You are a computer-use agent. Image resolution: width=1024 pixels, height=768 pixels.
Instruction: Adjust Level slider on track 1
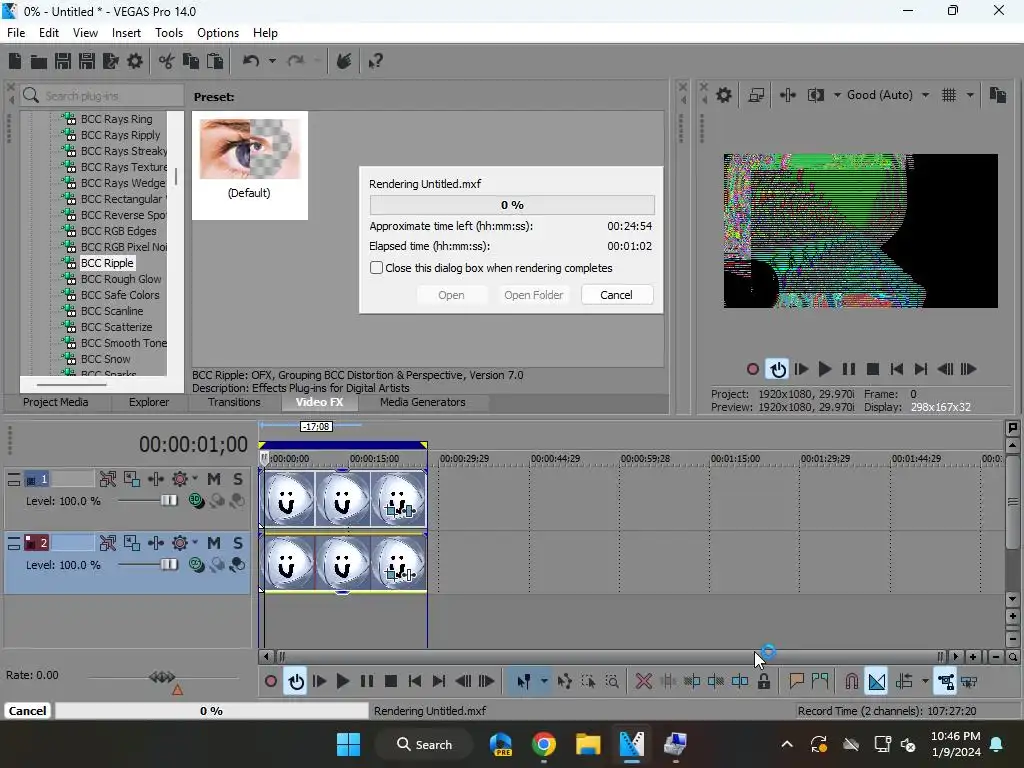point(168,501)
